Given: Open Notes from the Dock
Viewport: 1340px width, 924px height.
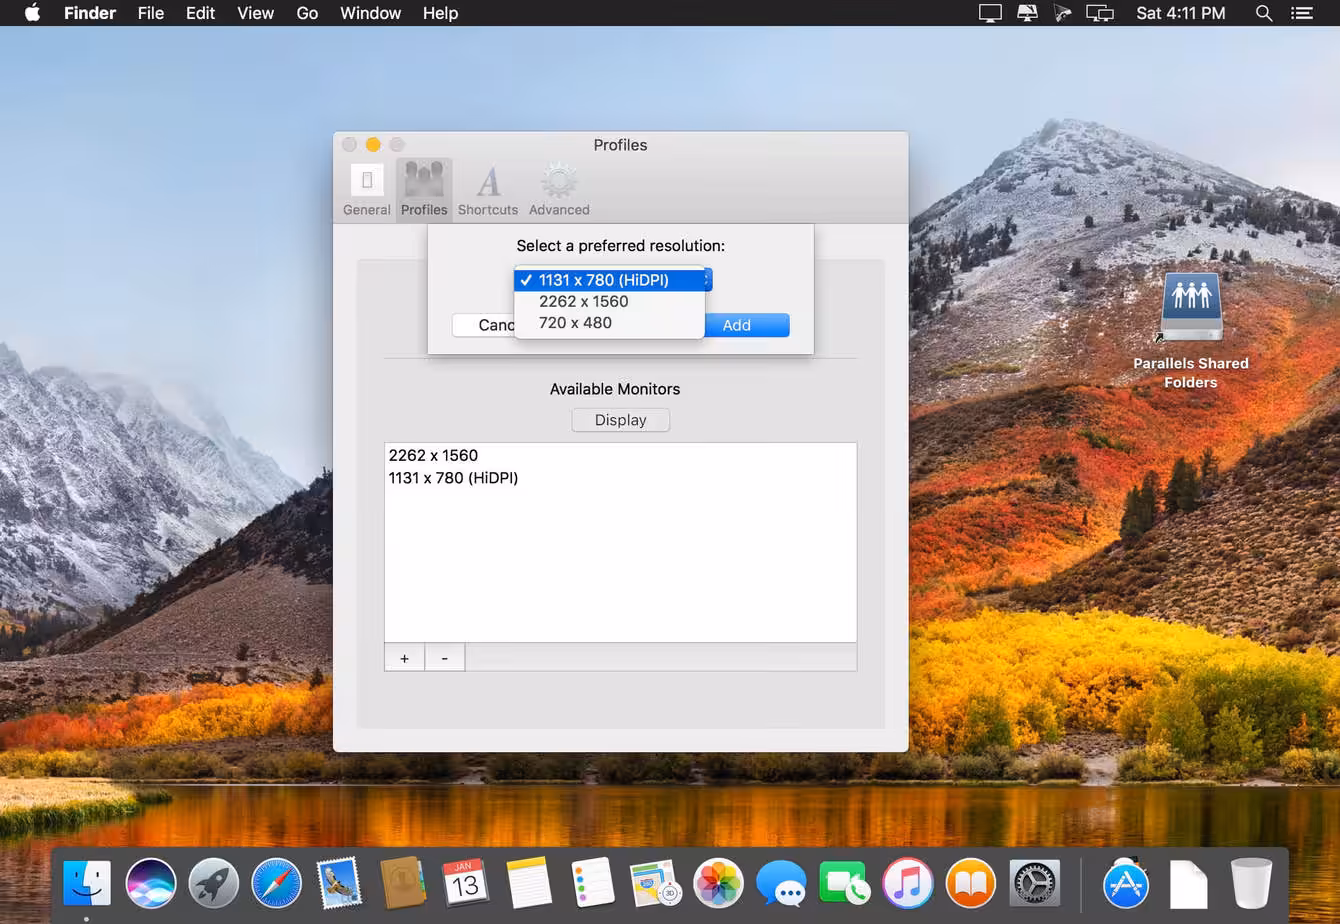Looking at the screenshot, I should click(x=529, y=884).
